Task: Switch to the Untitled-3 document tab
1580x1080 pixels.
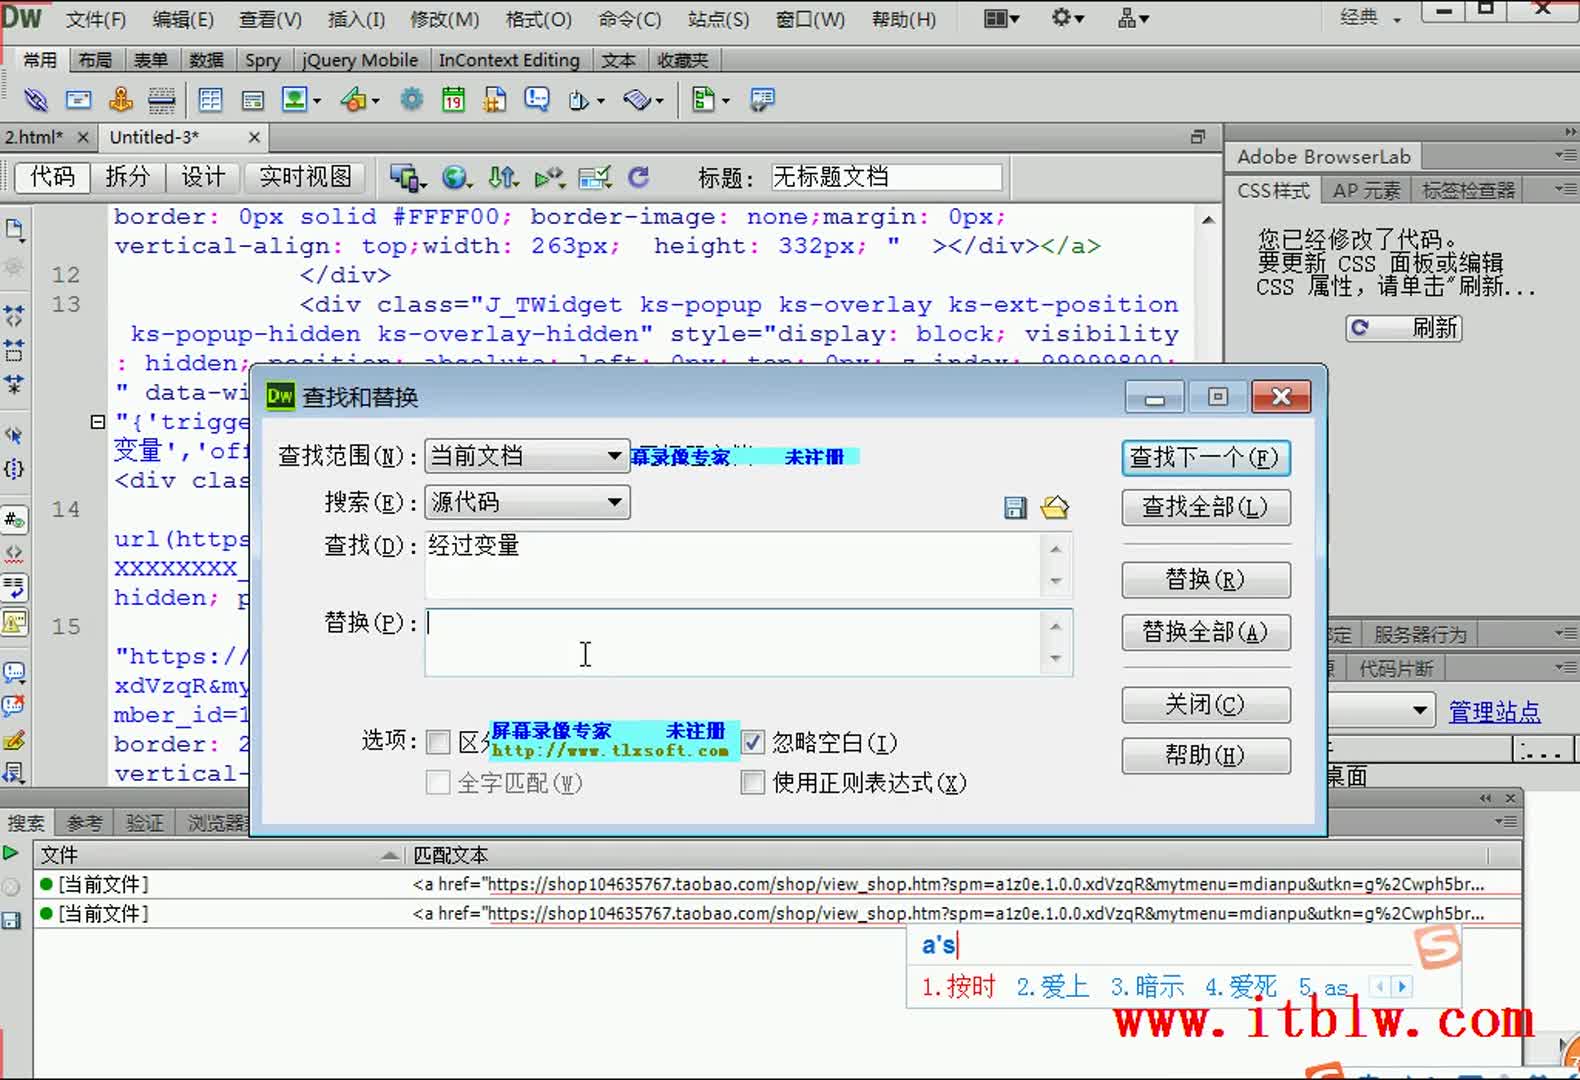Action: (x=154, y=137)
